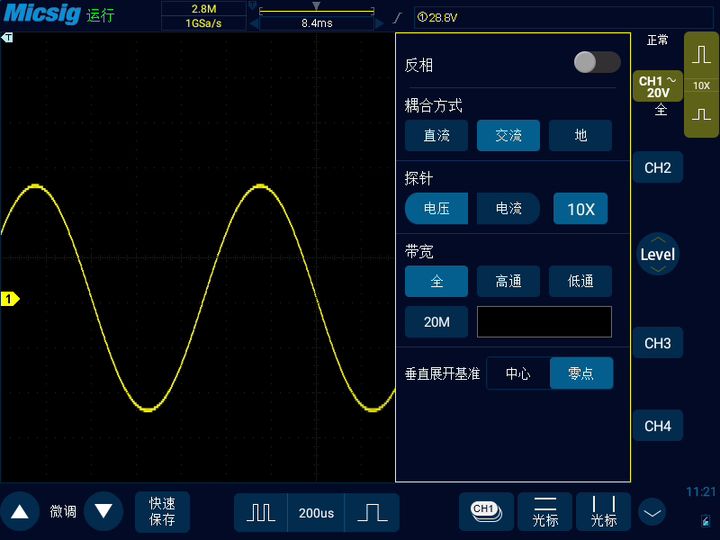Shift waveform position left with arrow
720x540 pixels.
(254, 23)
